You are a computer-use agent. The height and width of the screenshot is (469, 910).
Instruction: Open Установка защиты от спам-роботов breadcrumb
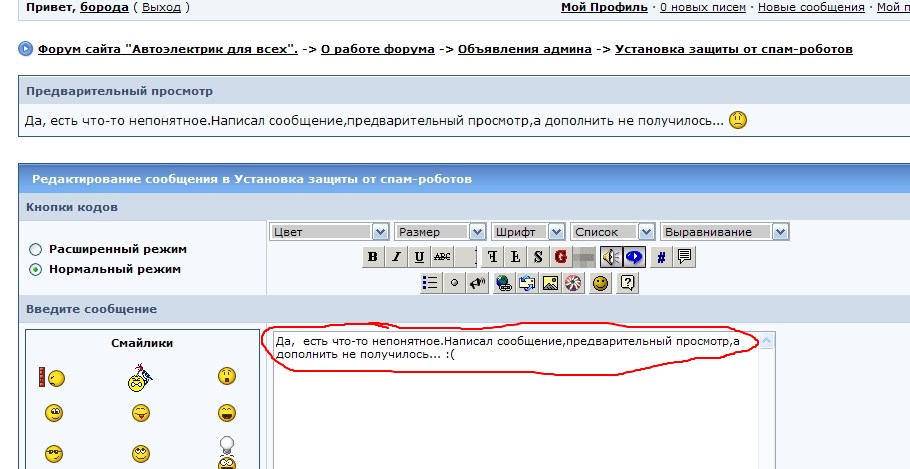point(734,49)
